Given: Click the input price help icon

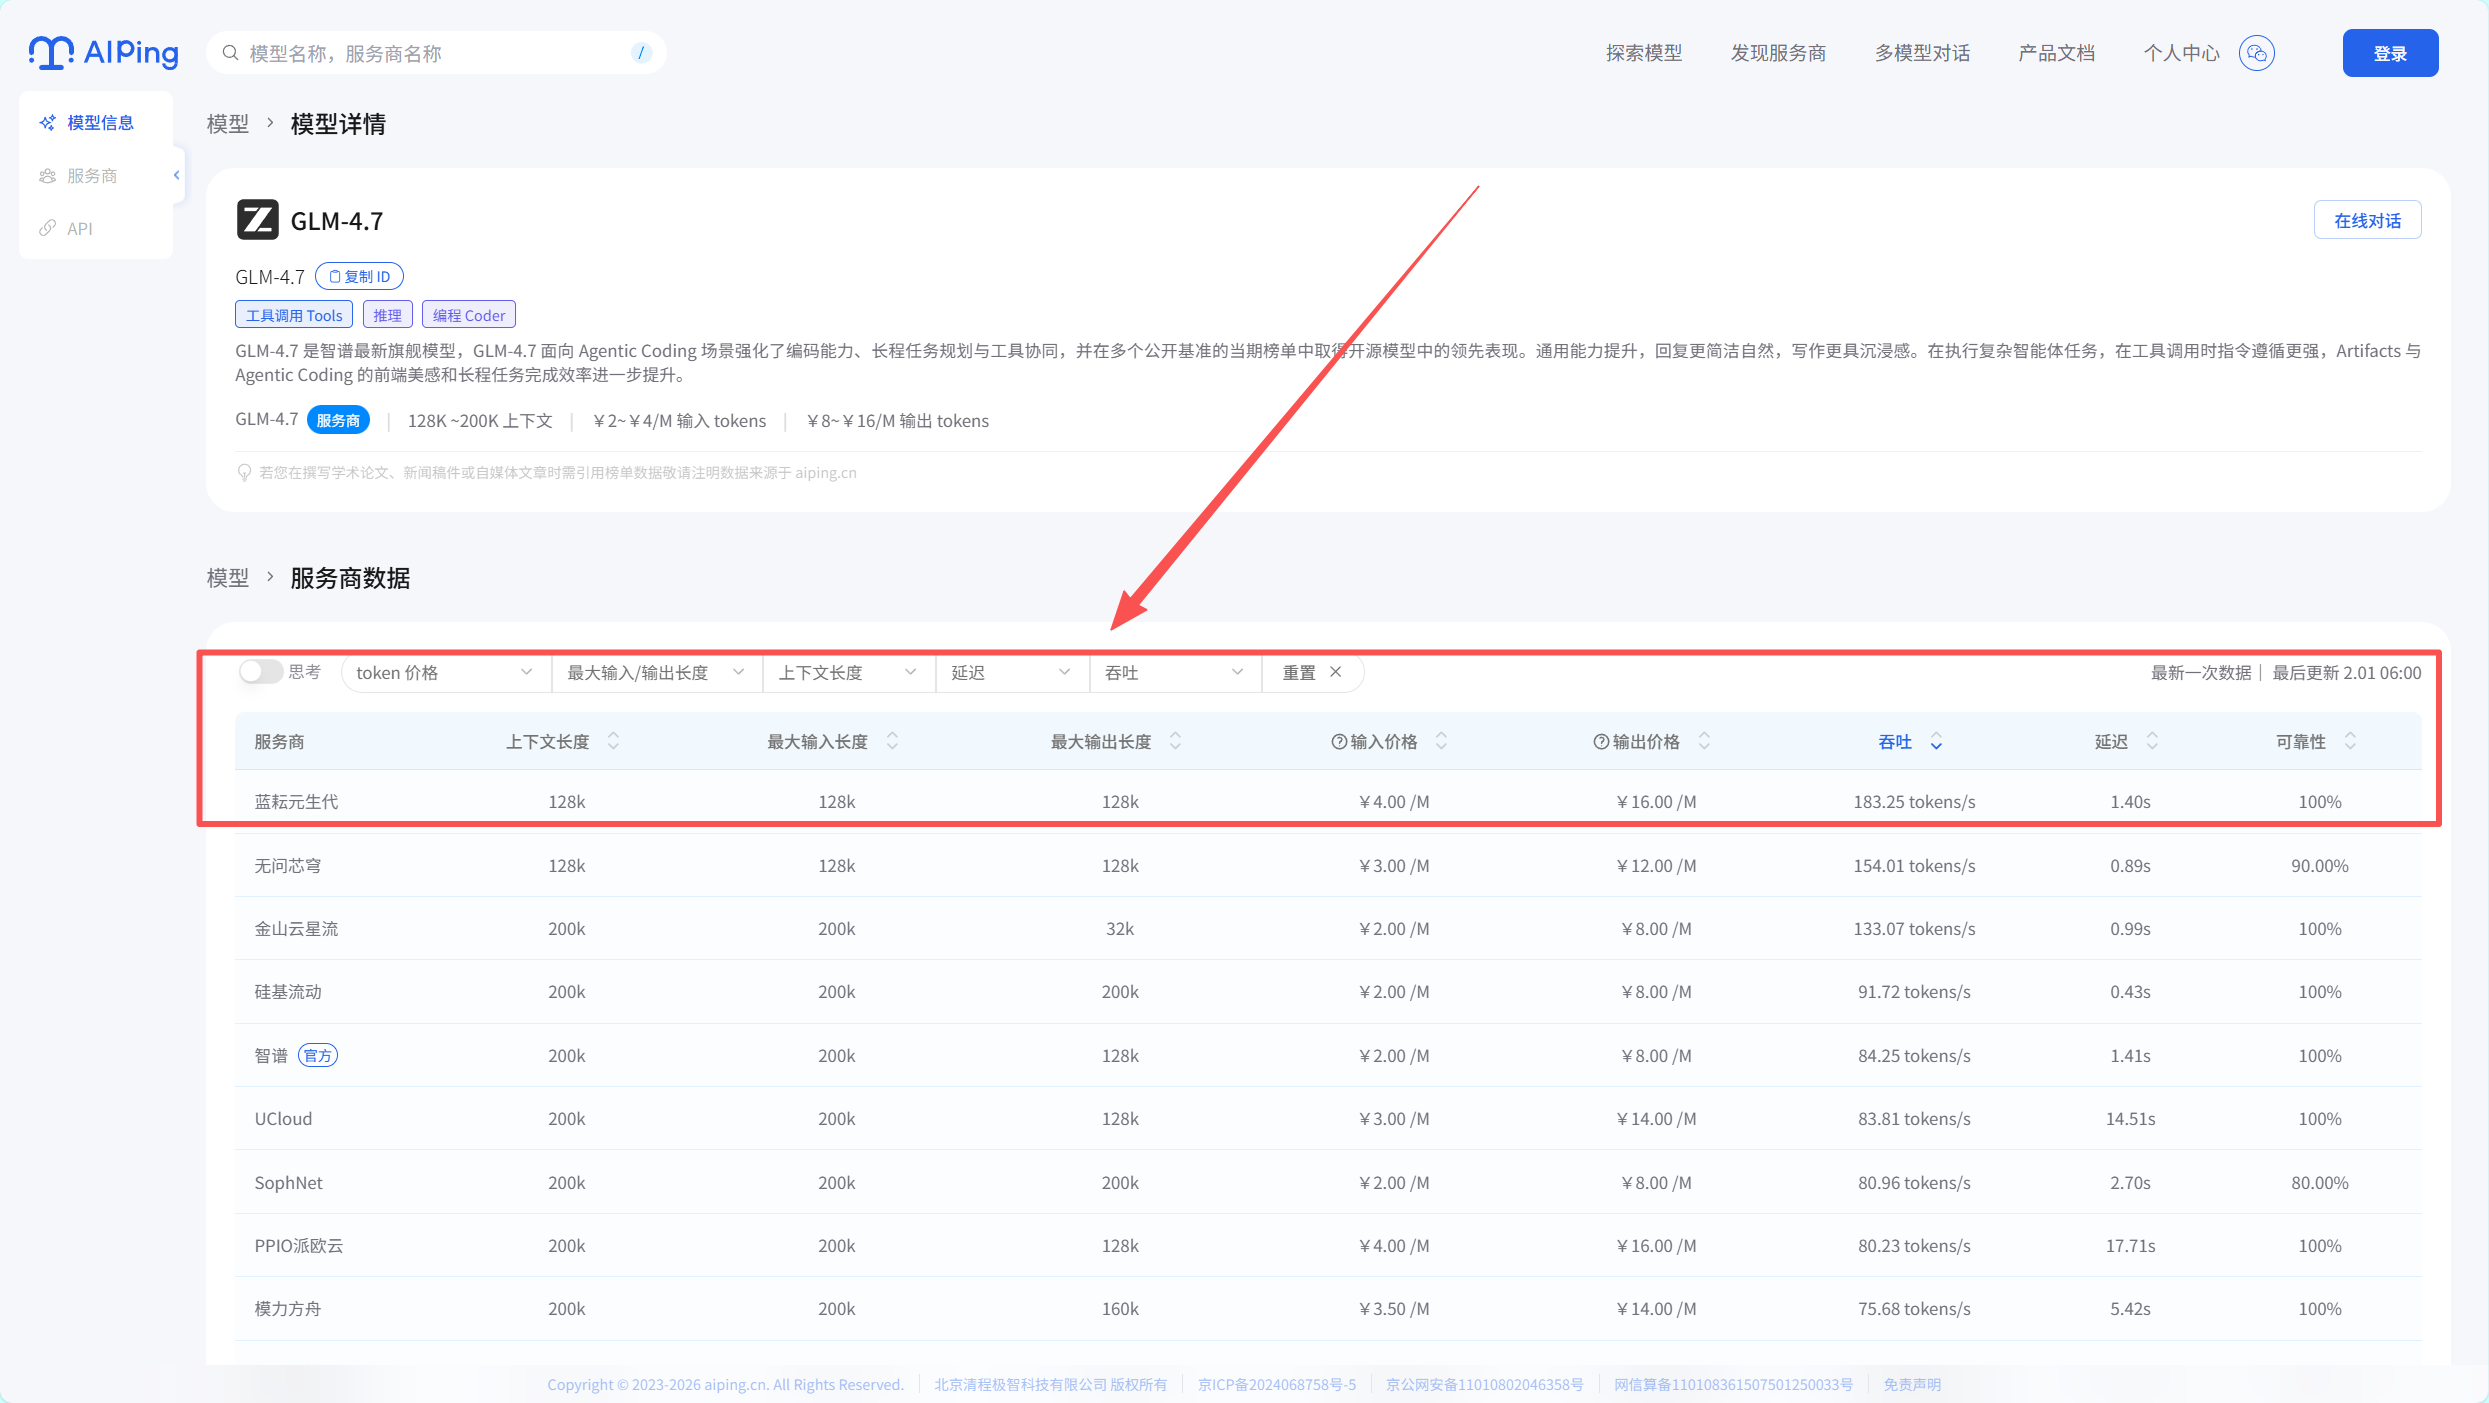Looking at the screenshot, I should [x=1339, y=742].
